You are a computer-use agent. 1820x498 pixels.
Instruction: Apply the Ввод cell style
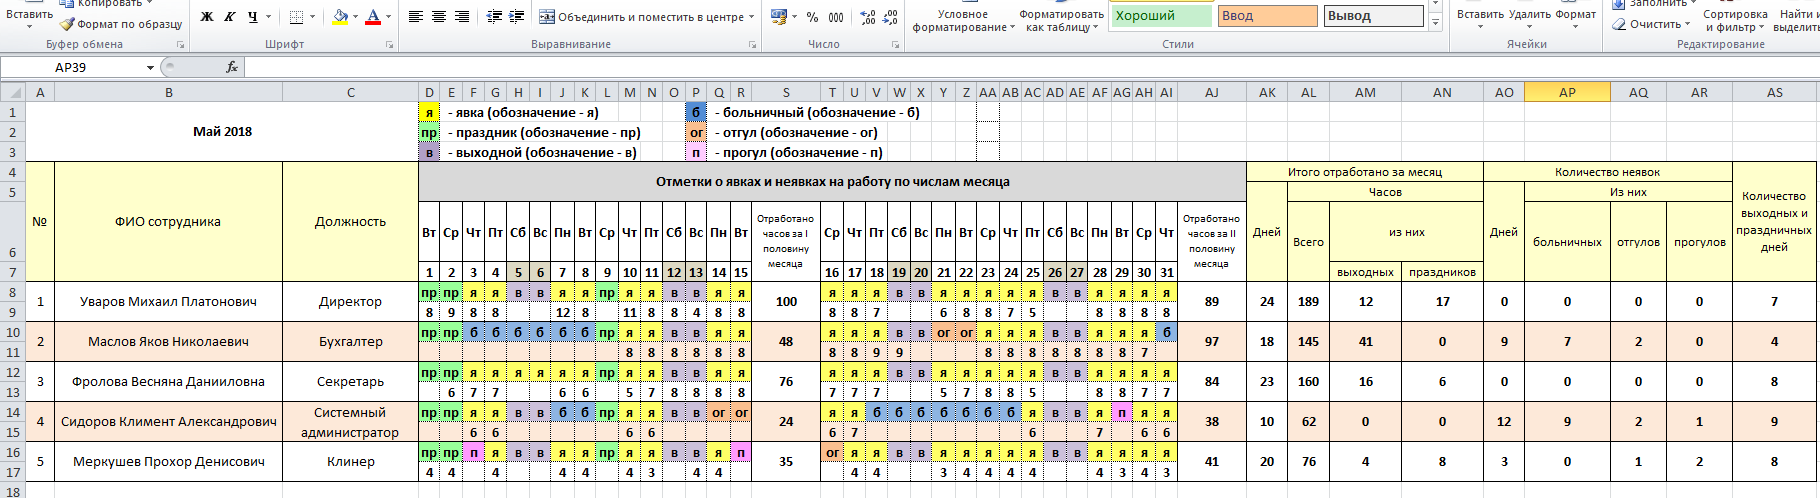click(x=1267, y=16)
